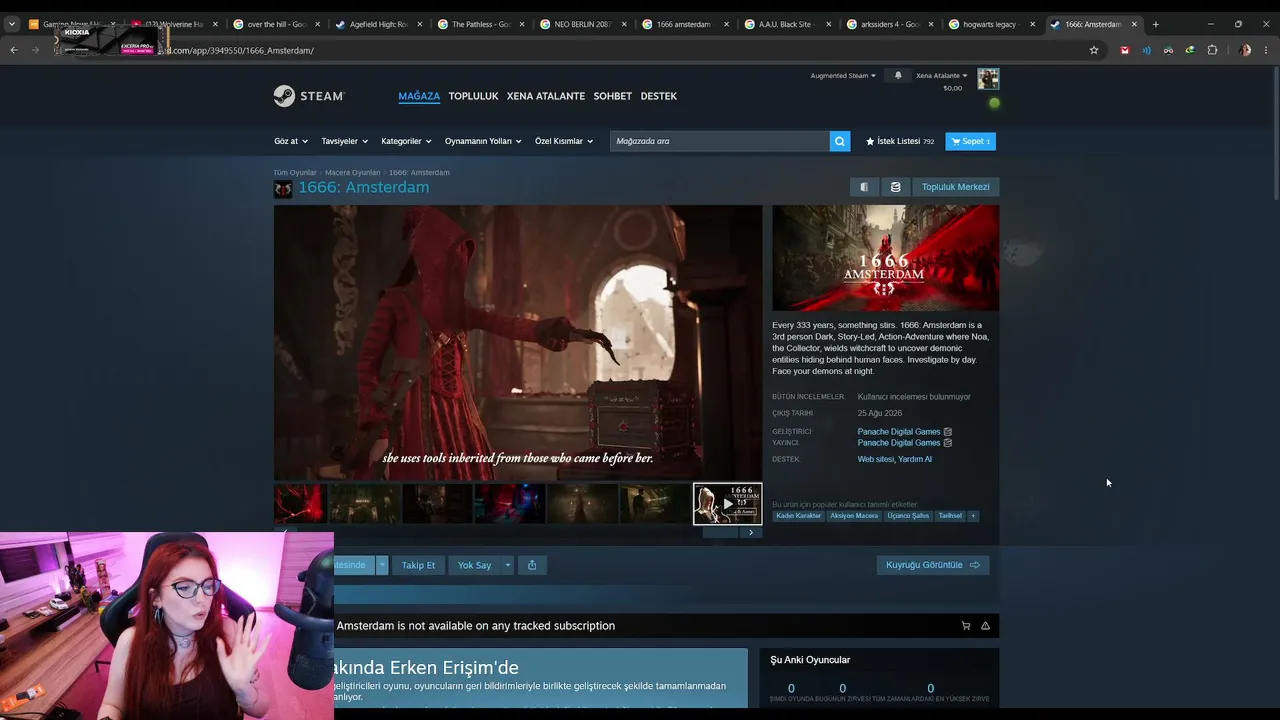Click the 1666 game icon beside the title
1280x720 pixels.
[283, 189]
